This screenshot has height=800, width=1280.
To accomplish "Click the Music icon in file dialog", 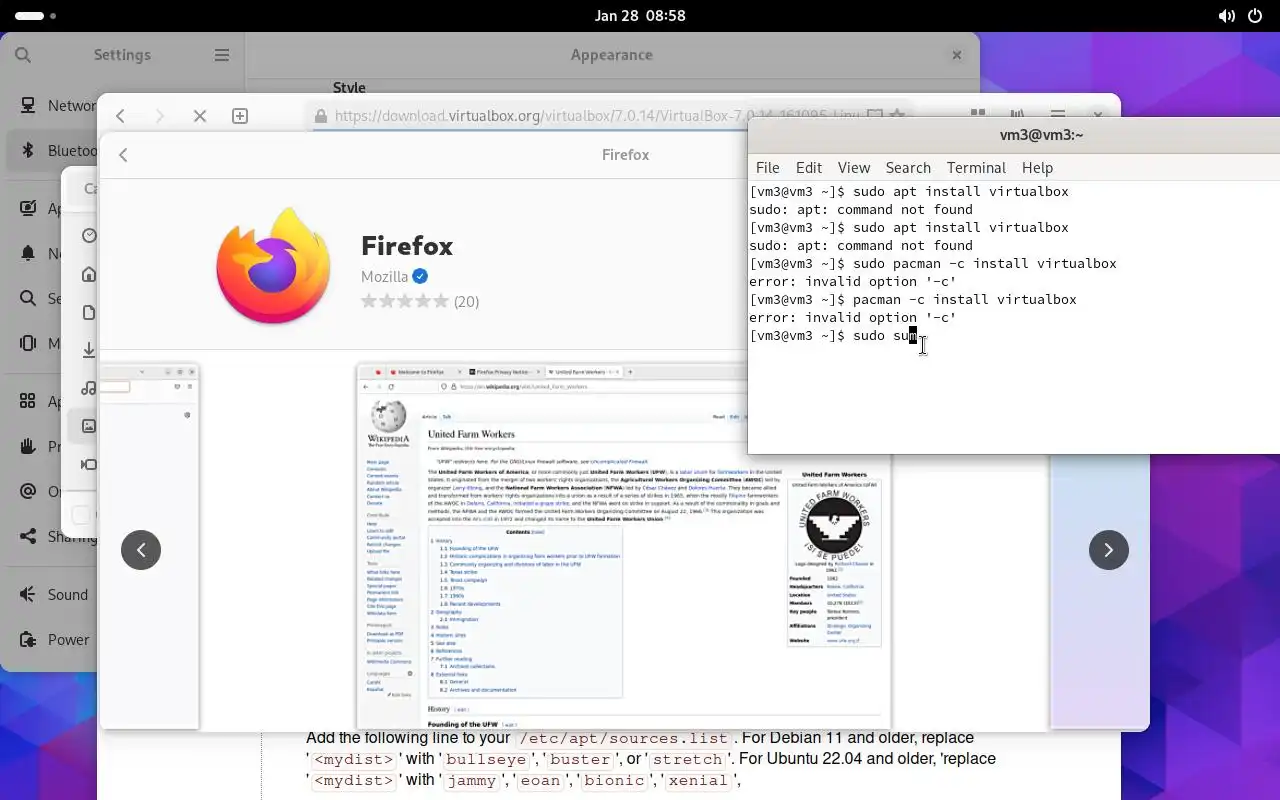I will coord(89,388).
